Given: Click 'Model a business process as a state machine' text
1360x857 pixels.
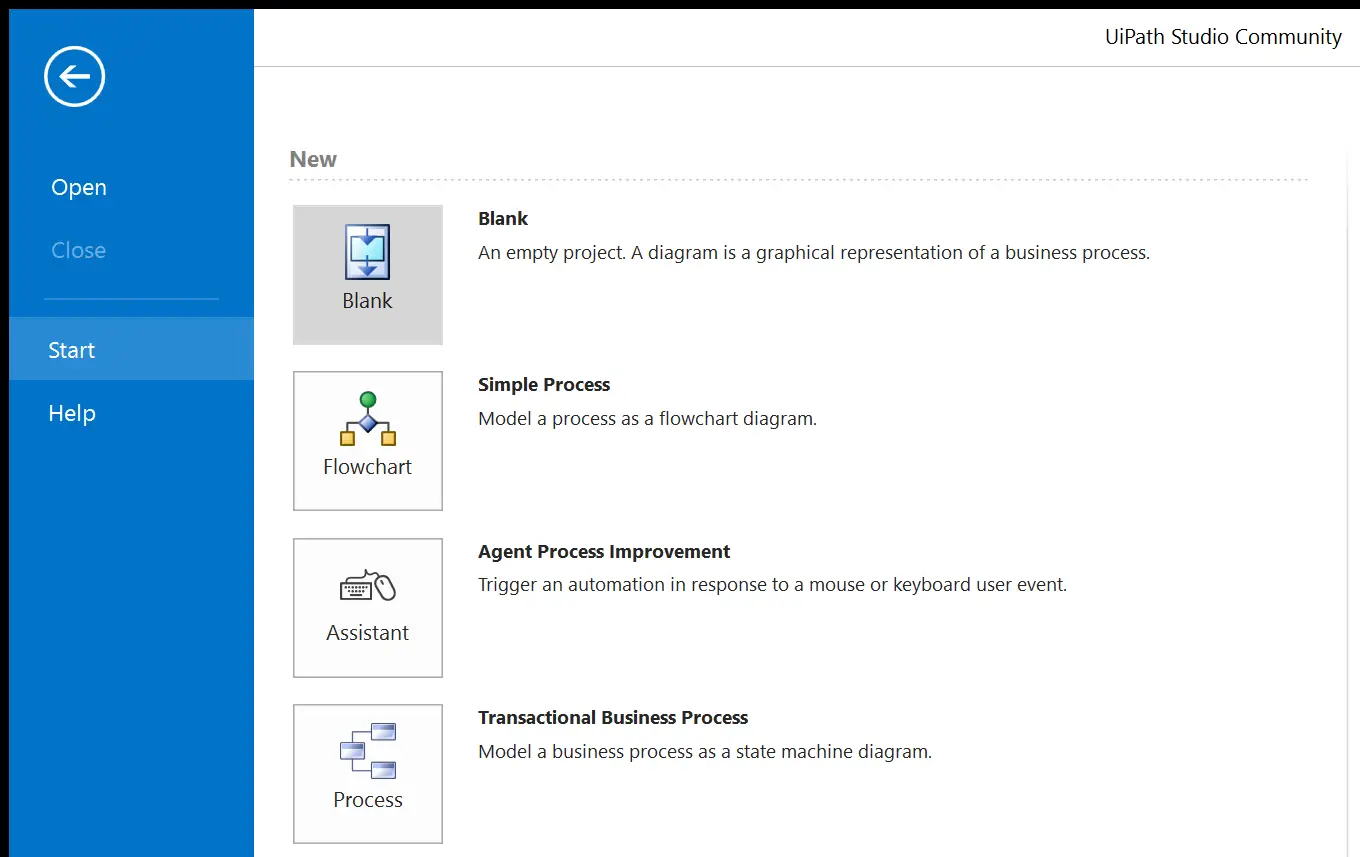Looking at the screenshot, I should [705, 752].
